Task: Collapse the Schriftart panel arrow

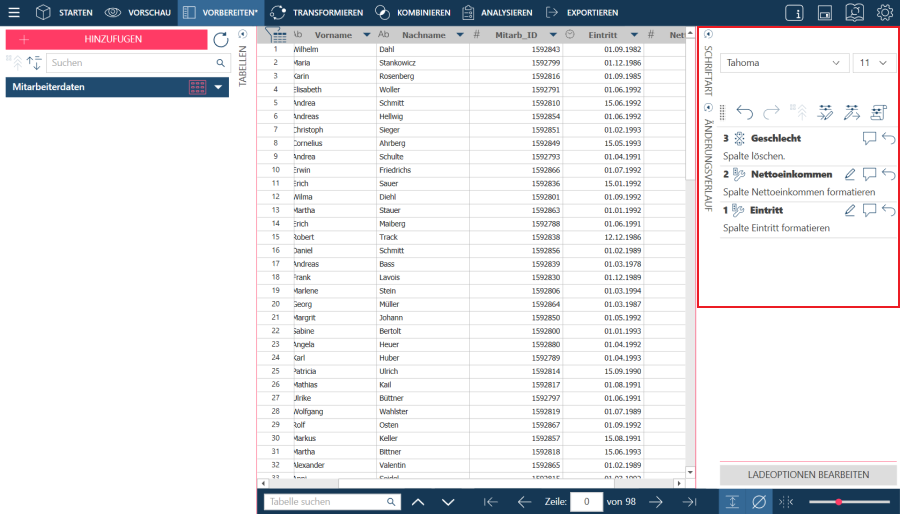Action: (x=708, y=34)
